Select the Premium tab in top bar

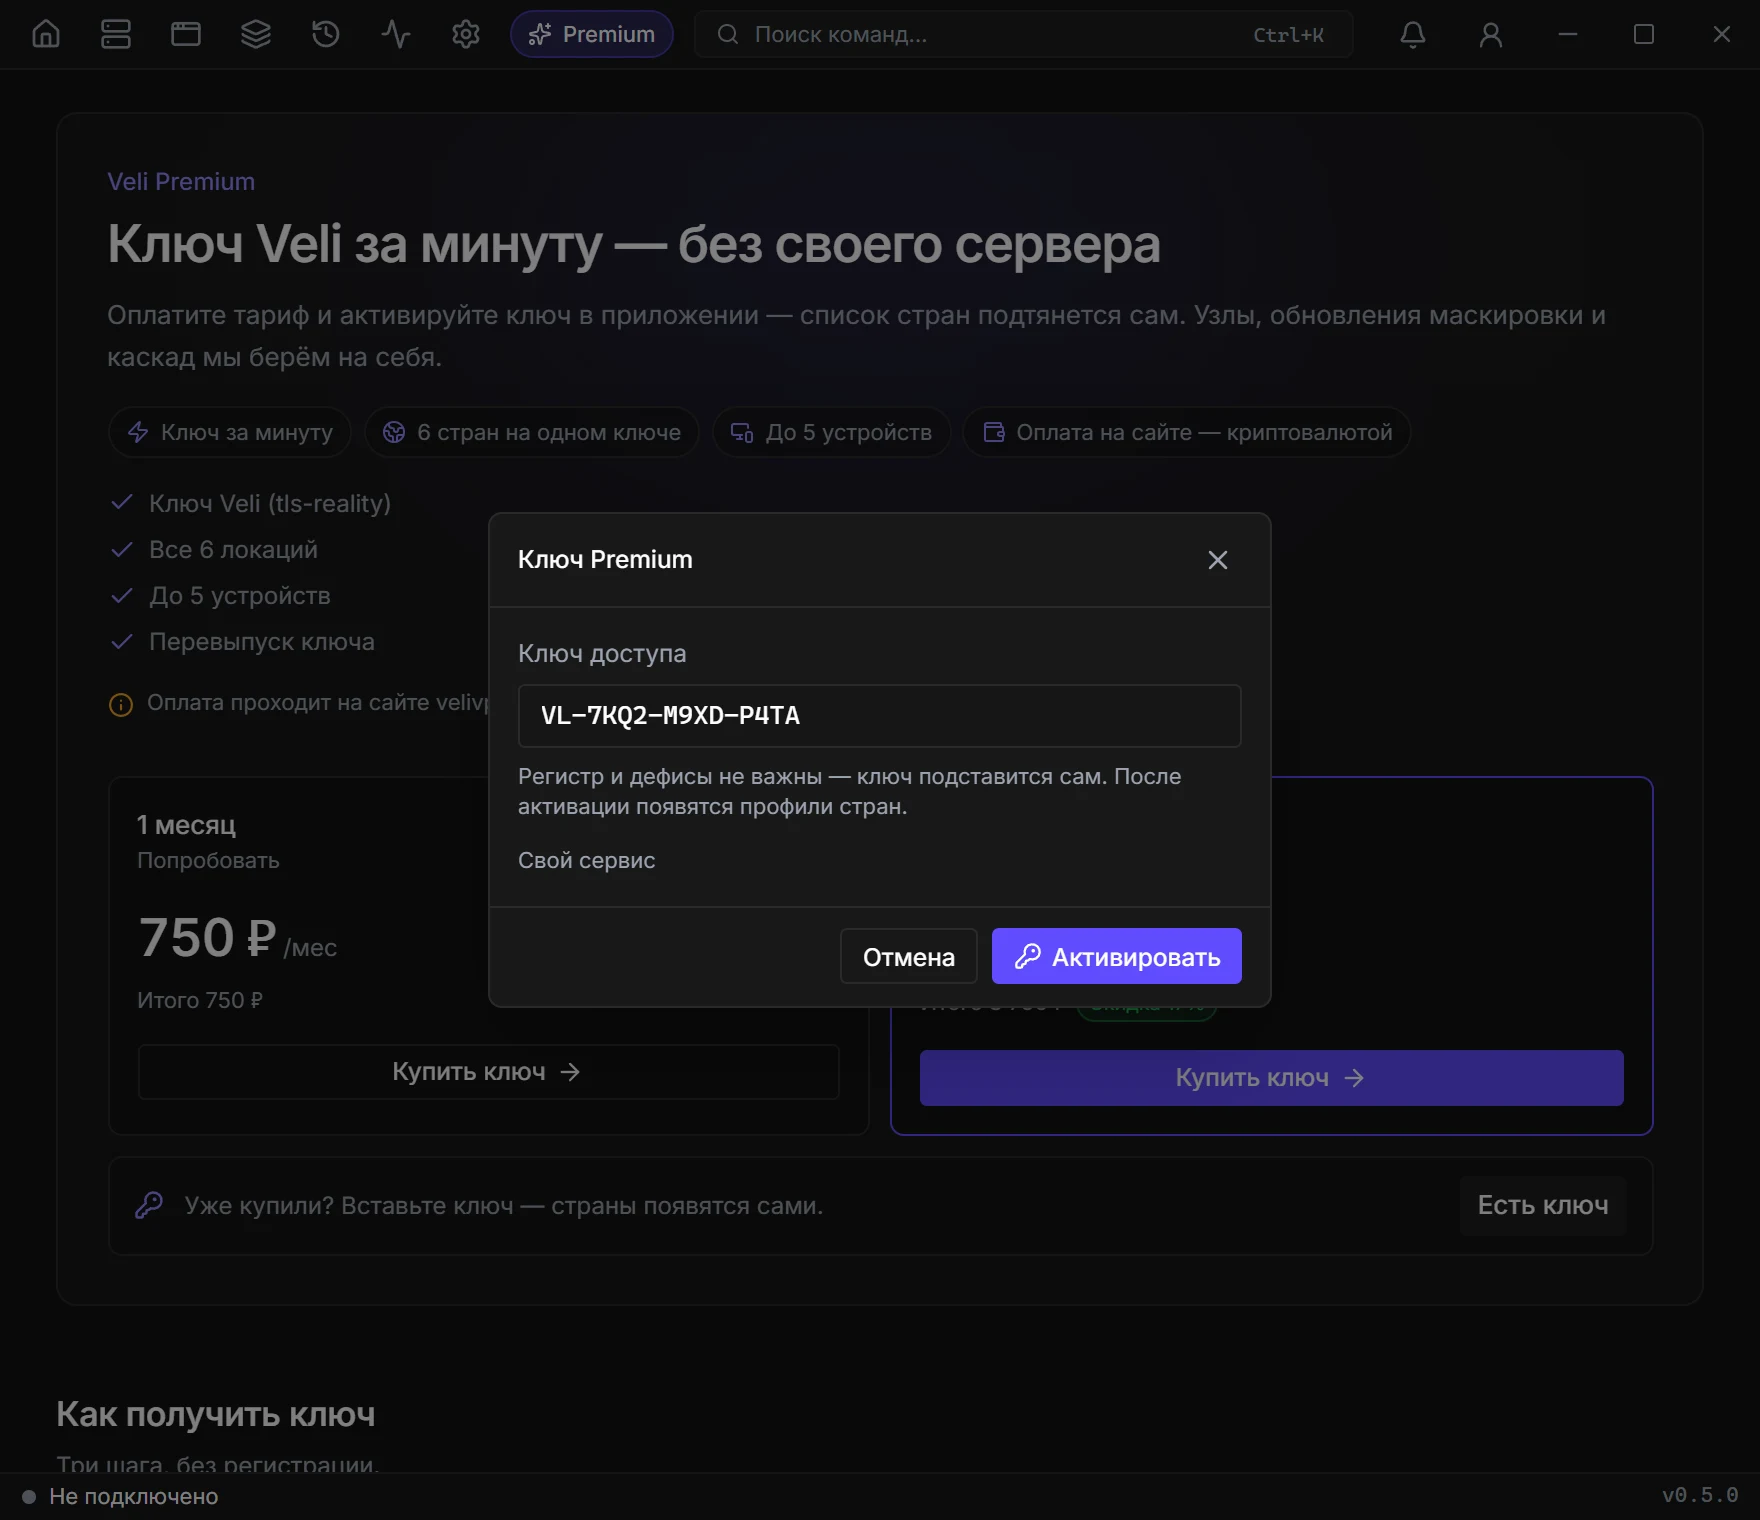(x=592, y=34)
